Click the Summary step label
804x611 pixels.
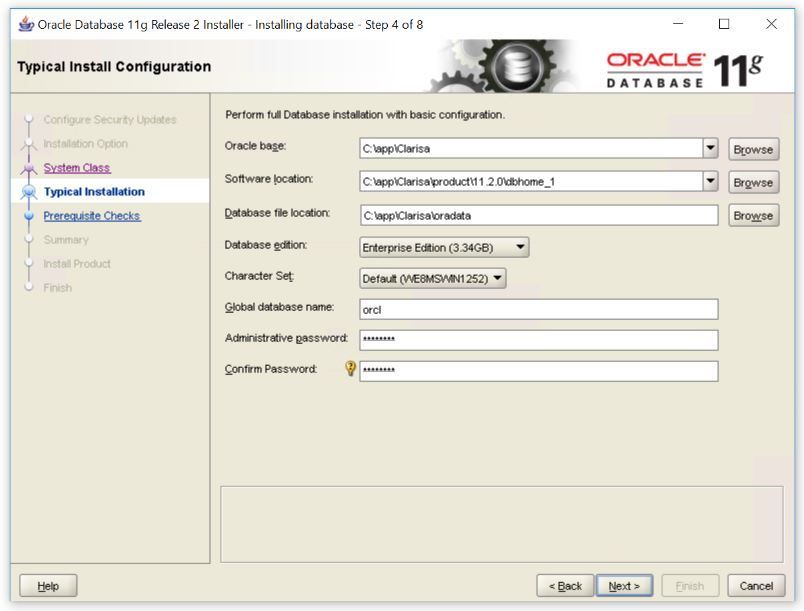coord(66,240)
